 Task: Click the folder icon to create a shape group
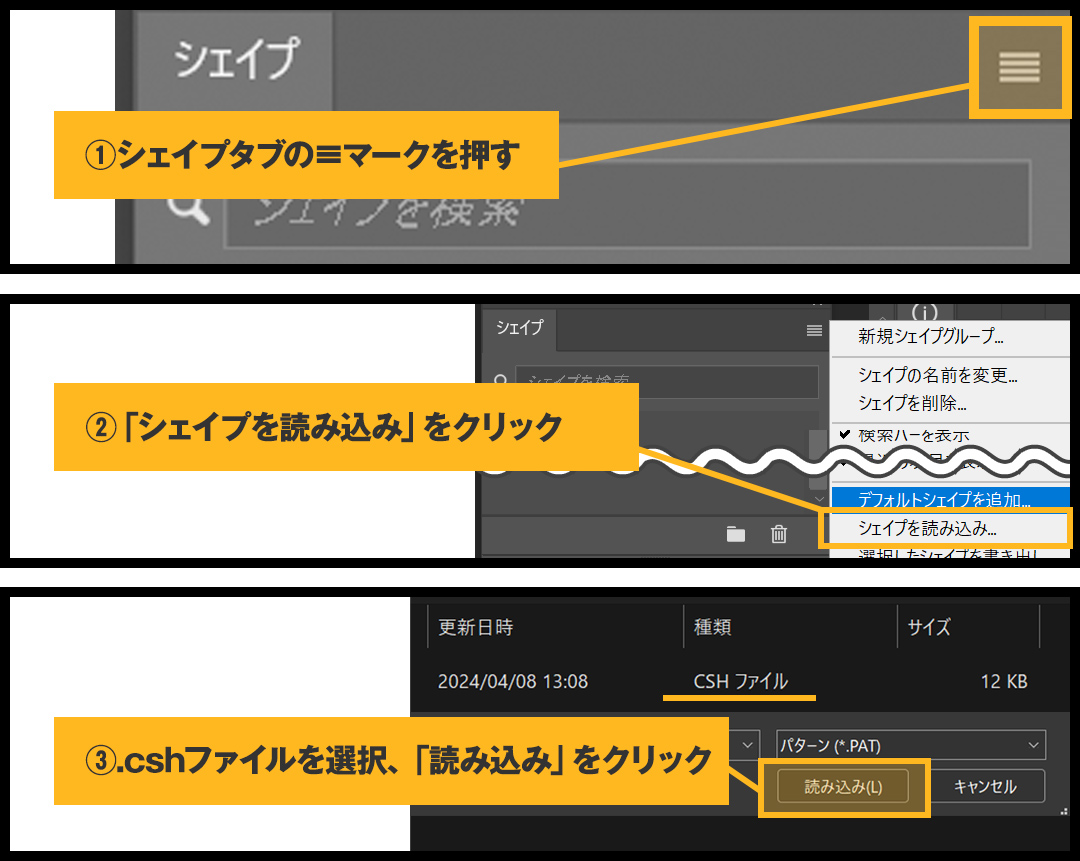[736, 534]
